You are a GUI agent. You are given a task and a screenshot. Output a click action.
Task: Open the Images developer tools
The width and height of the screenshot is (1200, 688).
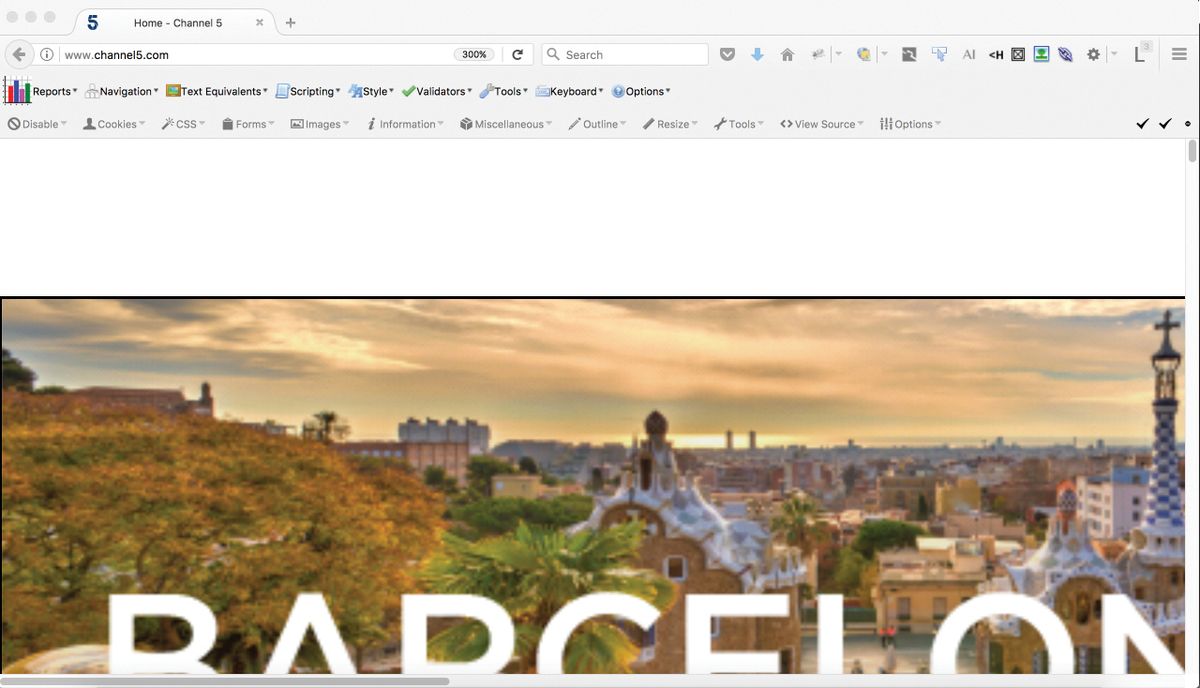[318, 123]
